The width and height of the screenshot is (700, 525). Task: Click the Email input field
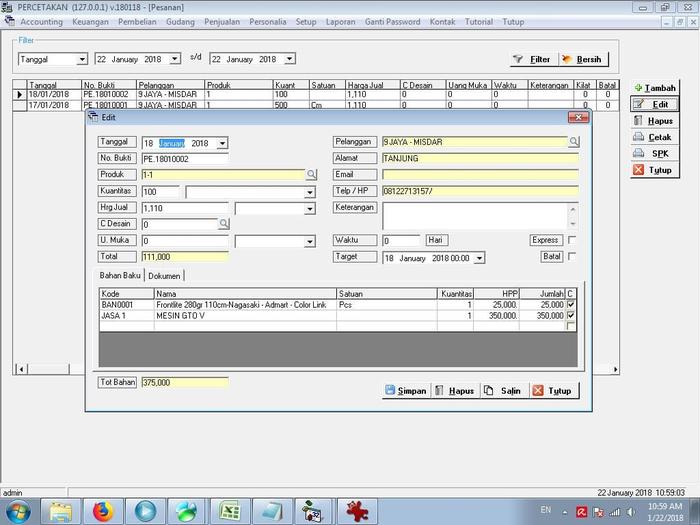[480, 175]
